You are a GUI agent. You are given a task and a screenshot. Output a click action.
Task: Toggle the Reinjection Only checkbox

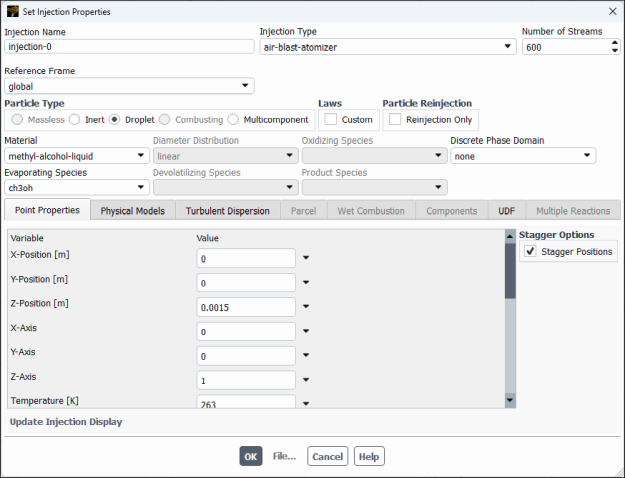[395, 119]
